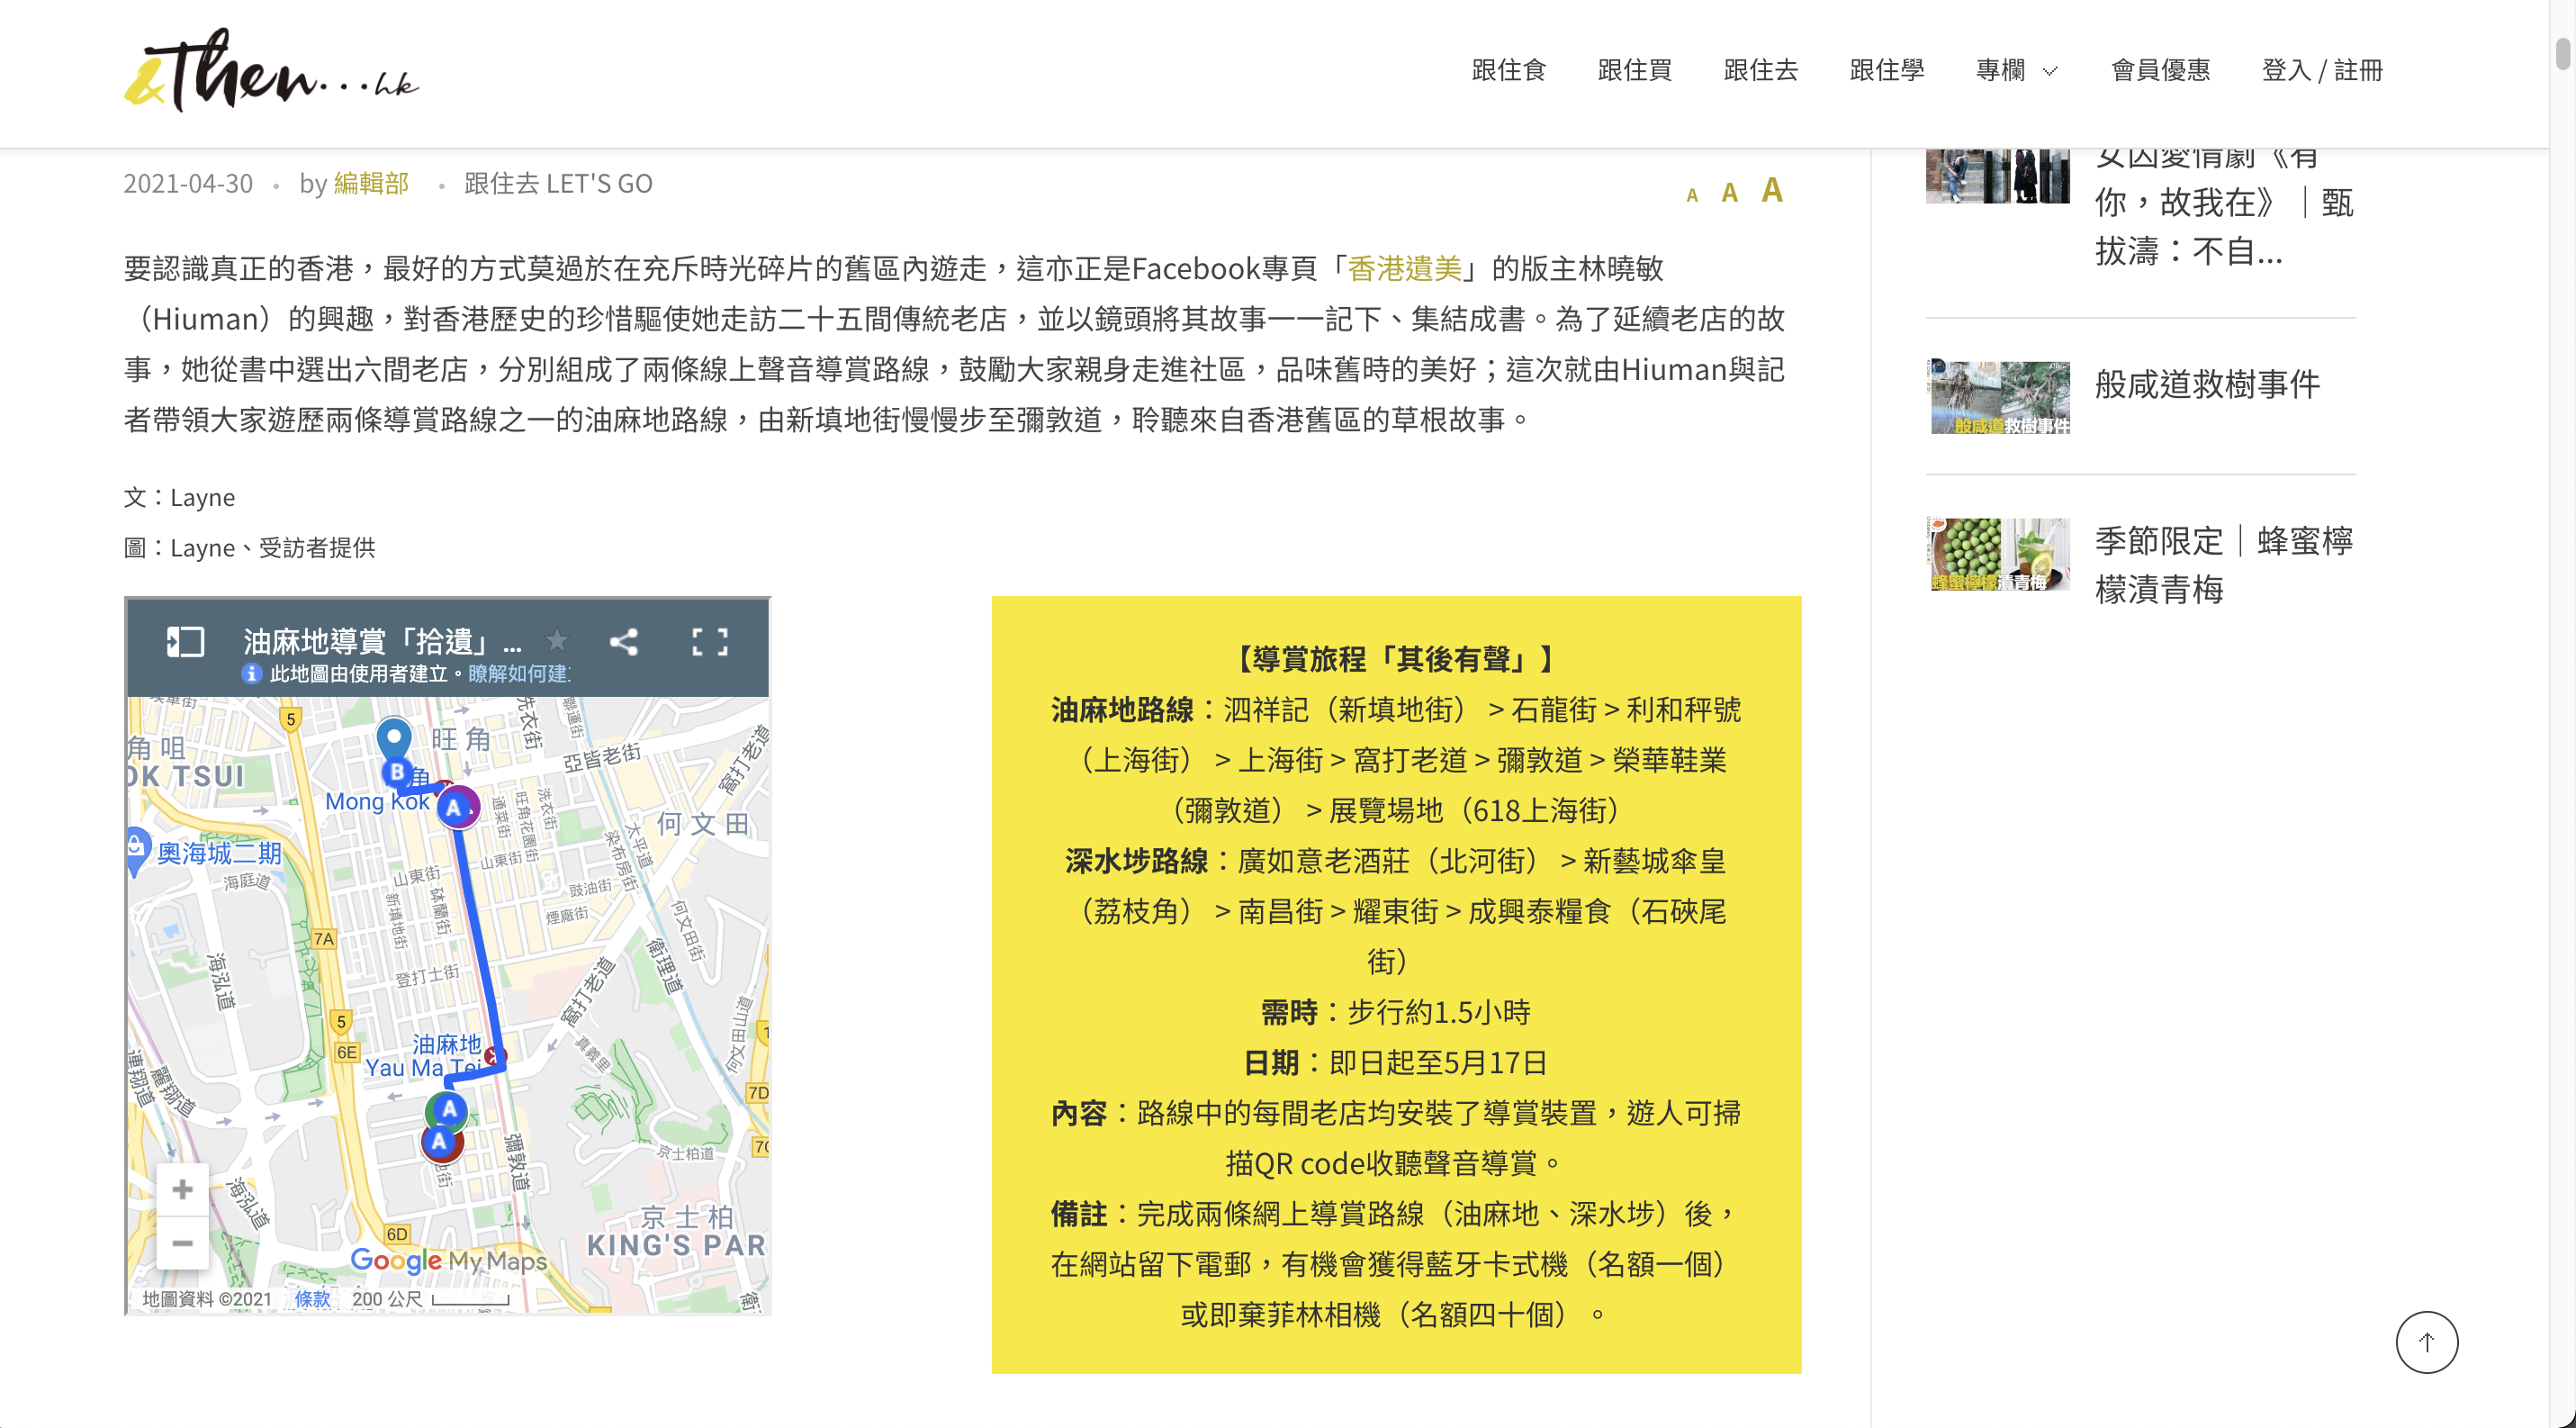Viewport: 2576px width, 1428px height.
Task: Click the 瞭解如何建立 map link
Action: (x=518, y=674)
